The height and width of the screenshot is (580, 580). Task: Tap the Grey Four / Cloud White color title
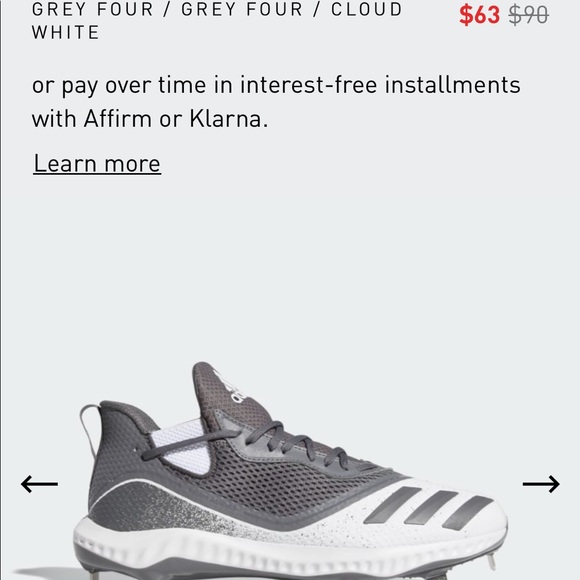217,21
